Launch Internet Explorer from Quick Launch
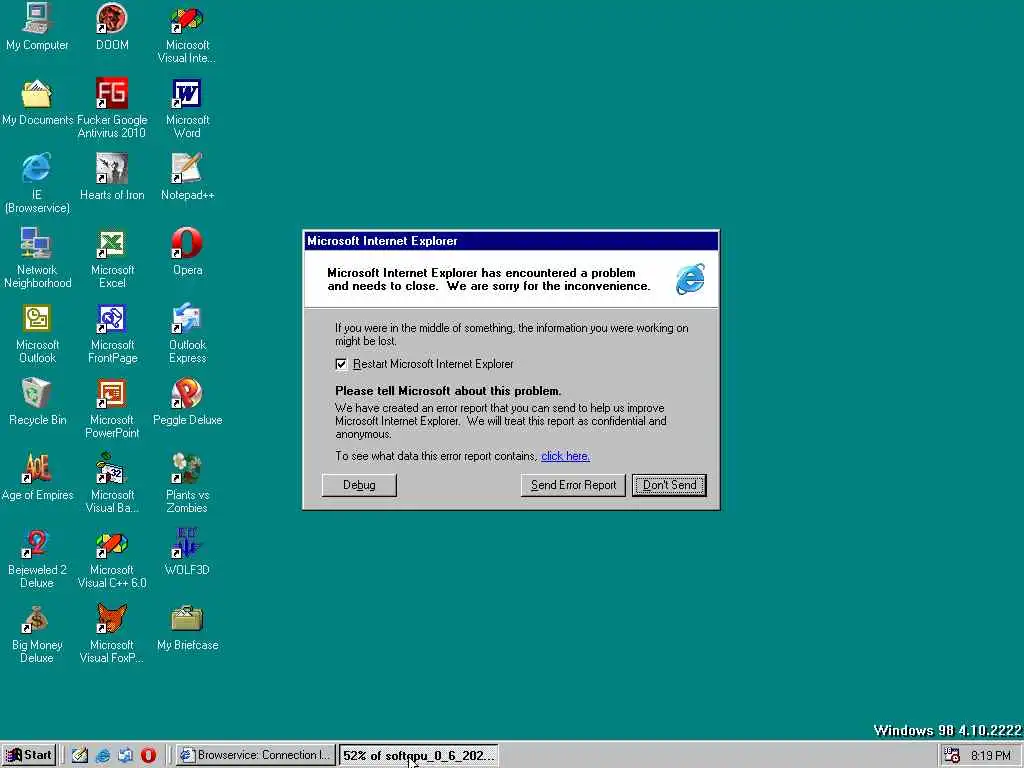This screenshot has height=768, width=1024. pos(103,755)
